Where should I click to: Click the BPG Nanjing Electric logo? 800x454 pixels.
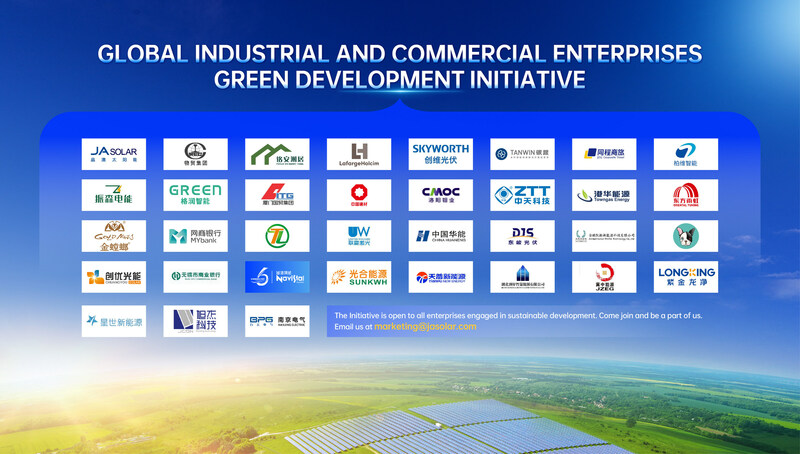click(x=277, y=321)
